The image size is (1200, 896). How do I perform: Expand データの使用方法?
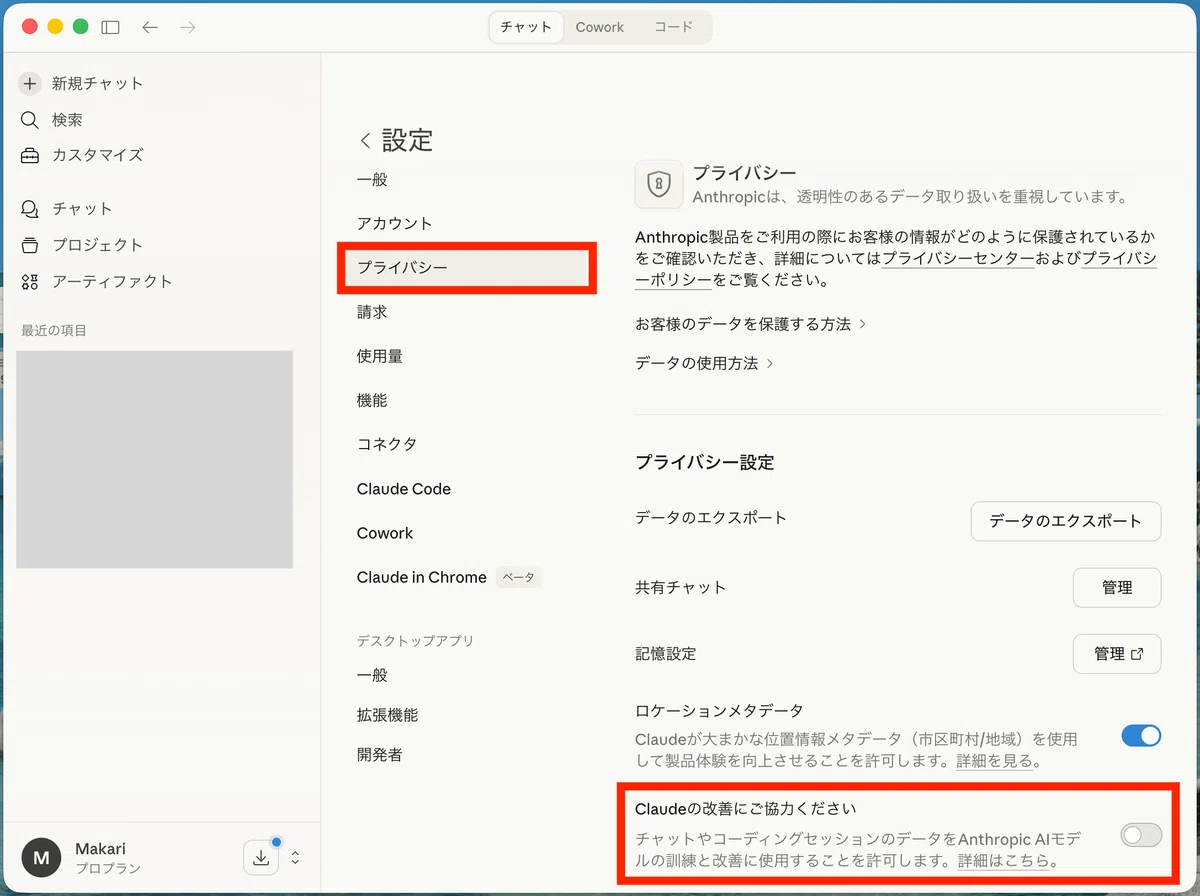coord(704,364)
